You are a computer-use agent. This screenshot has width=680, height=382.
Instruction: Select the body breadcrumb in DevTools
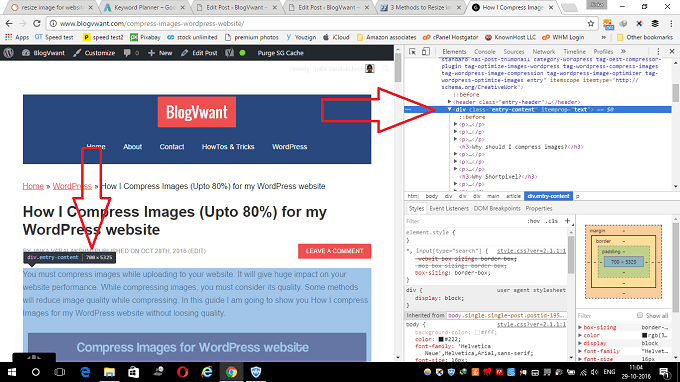coord(432,196)
